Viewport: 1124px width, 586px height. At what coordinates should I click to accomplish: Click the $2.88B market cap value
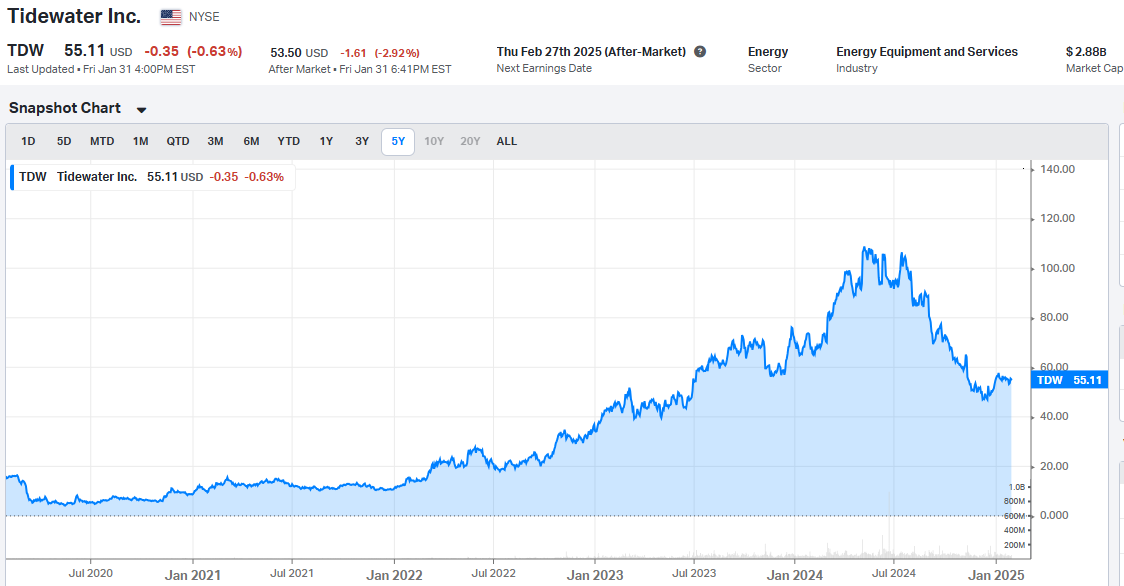click(x=1086, y=52)
